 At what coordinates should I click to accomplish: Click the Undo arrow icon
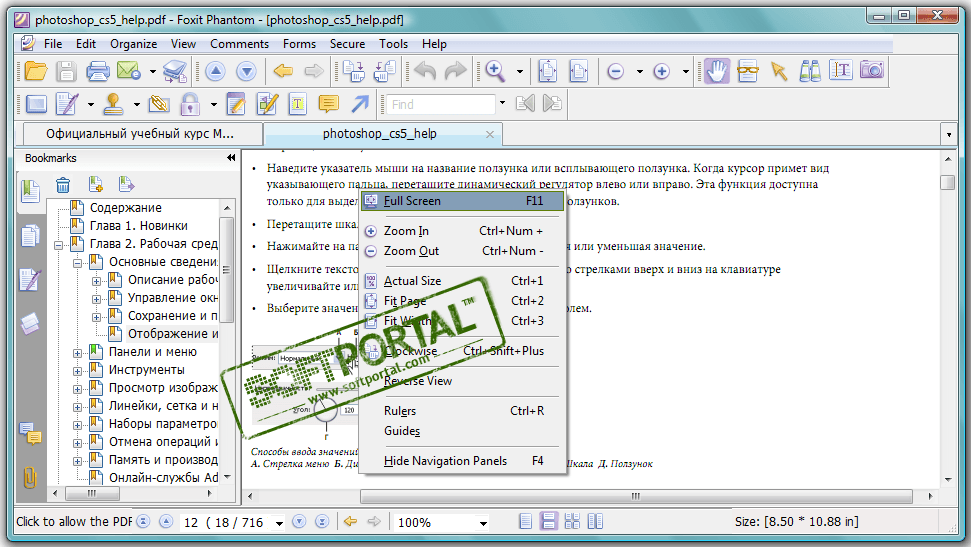coord(425,71)
